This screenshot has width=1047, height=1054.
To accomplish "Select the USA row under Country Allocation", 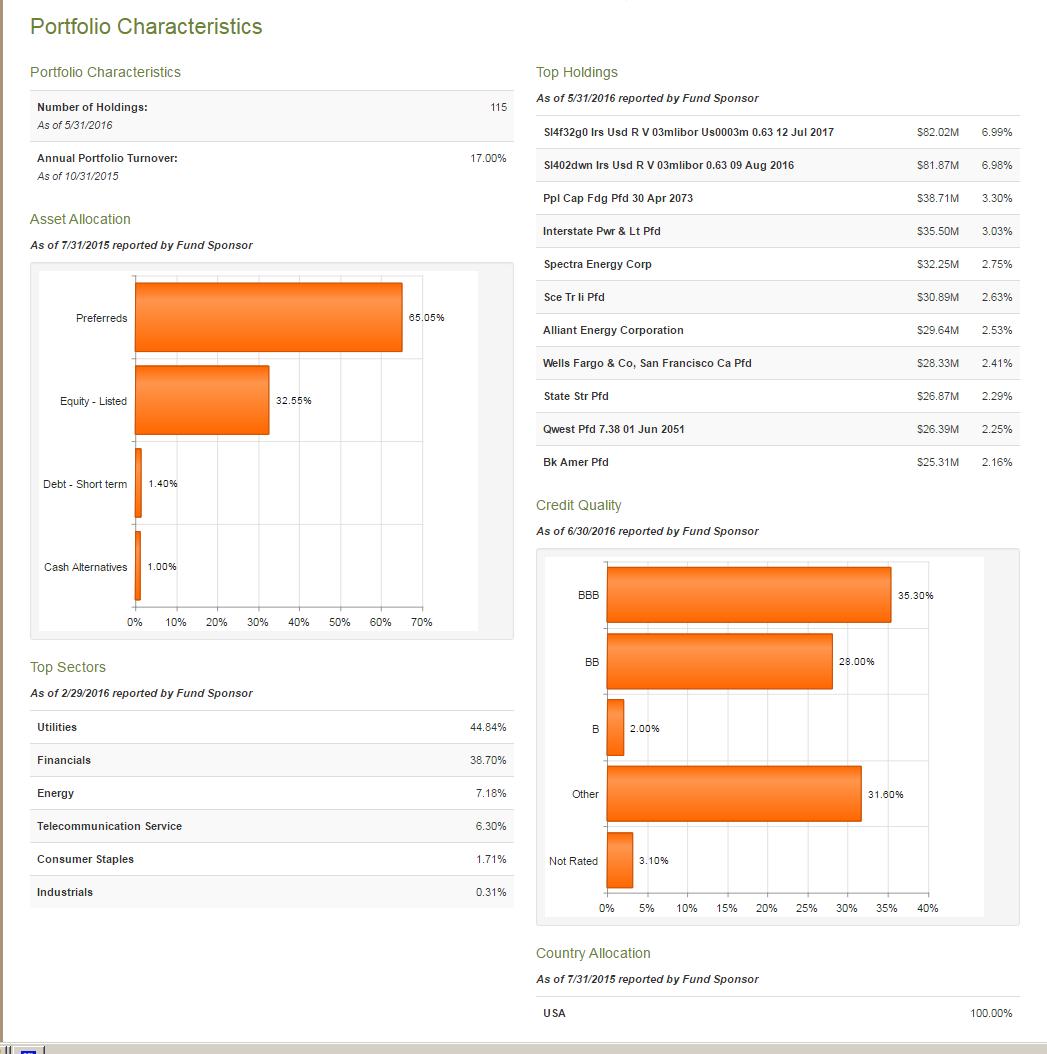I will pos(770,1013).
